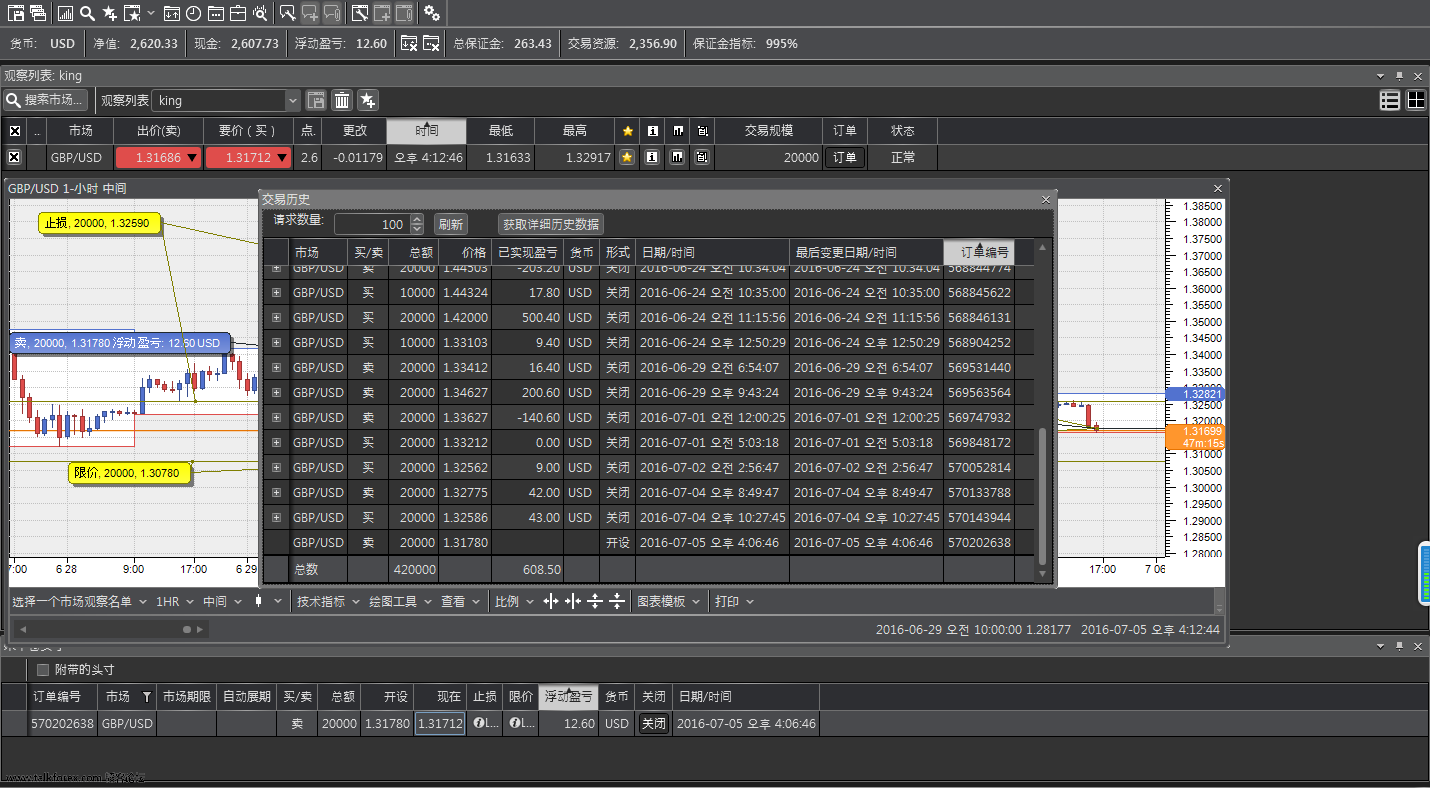1430x788 pixels.
Task: Click the trash delete watchlist icon
Action: pos(342,100)
